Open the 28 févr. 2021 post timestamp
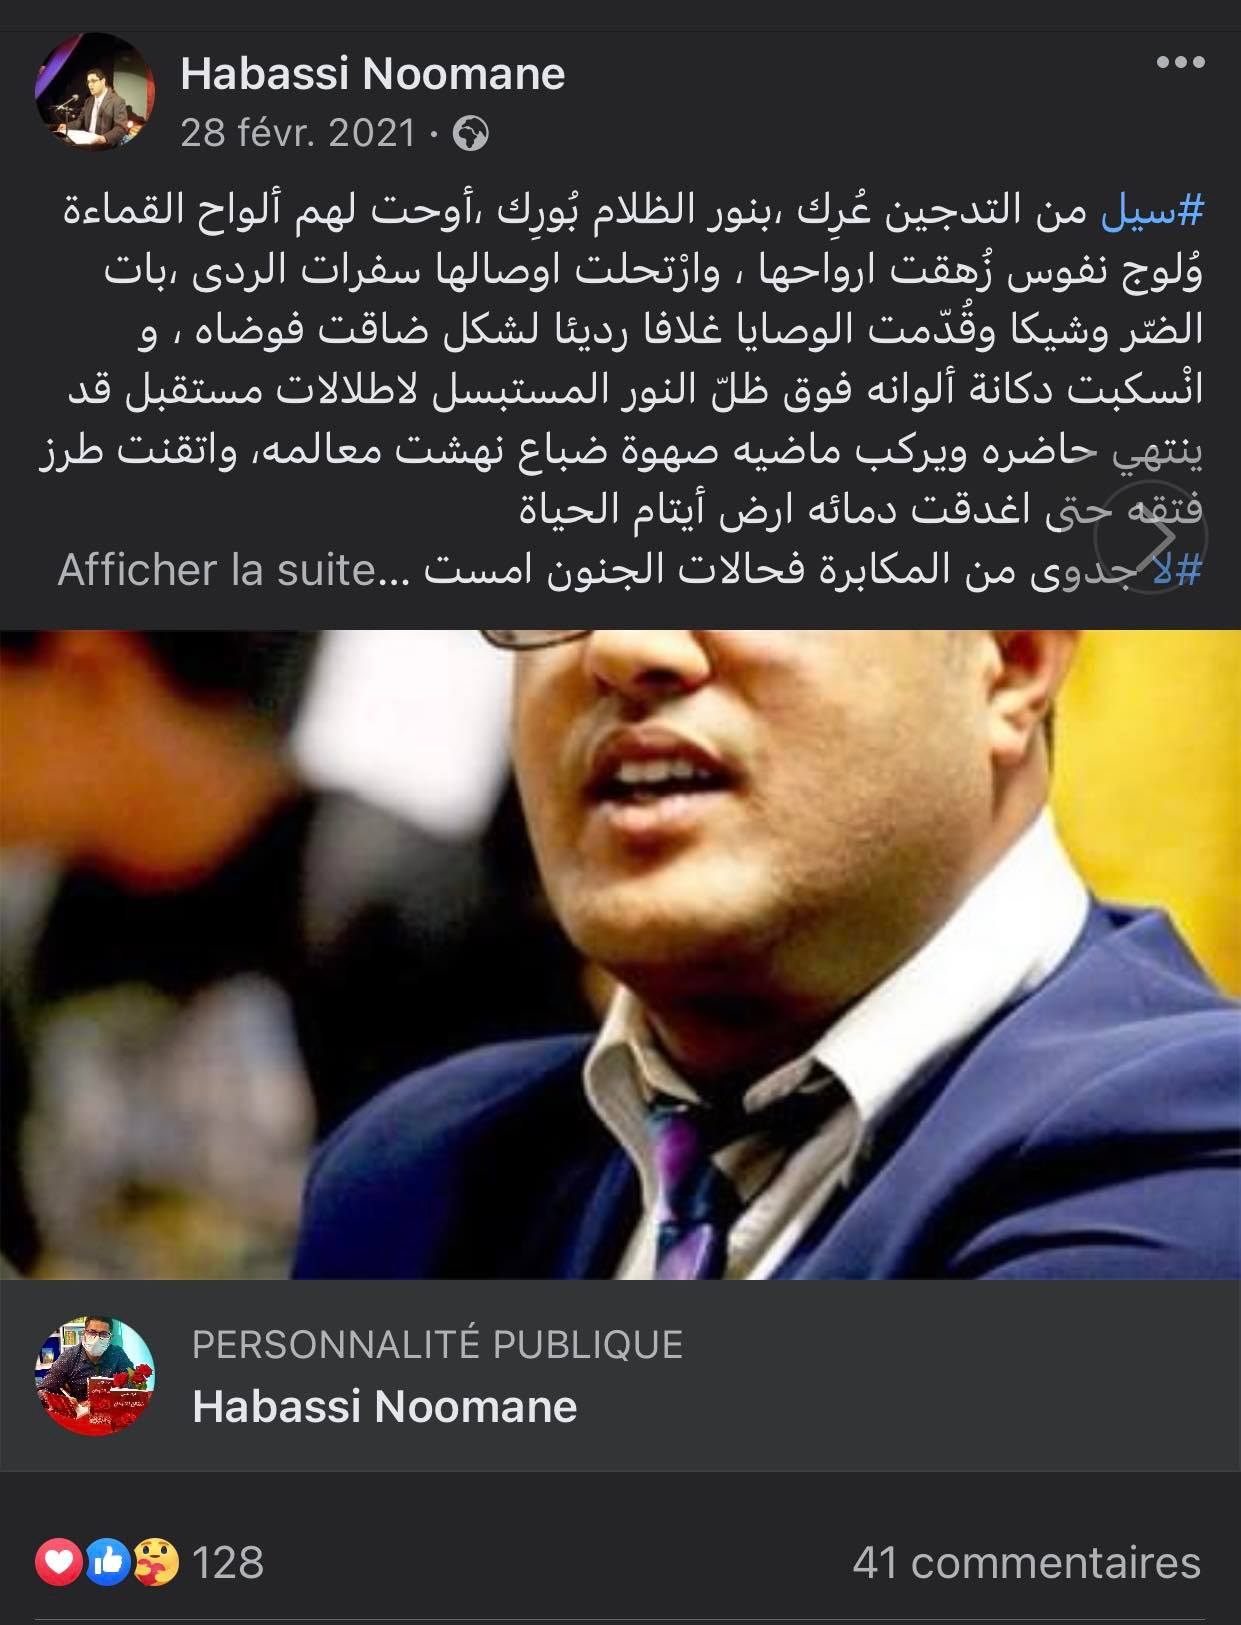1241x1625 pixels. point(297,133)
